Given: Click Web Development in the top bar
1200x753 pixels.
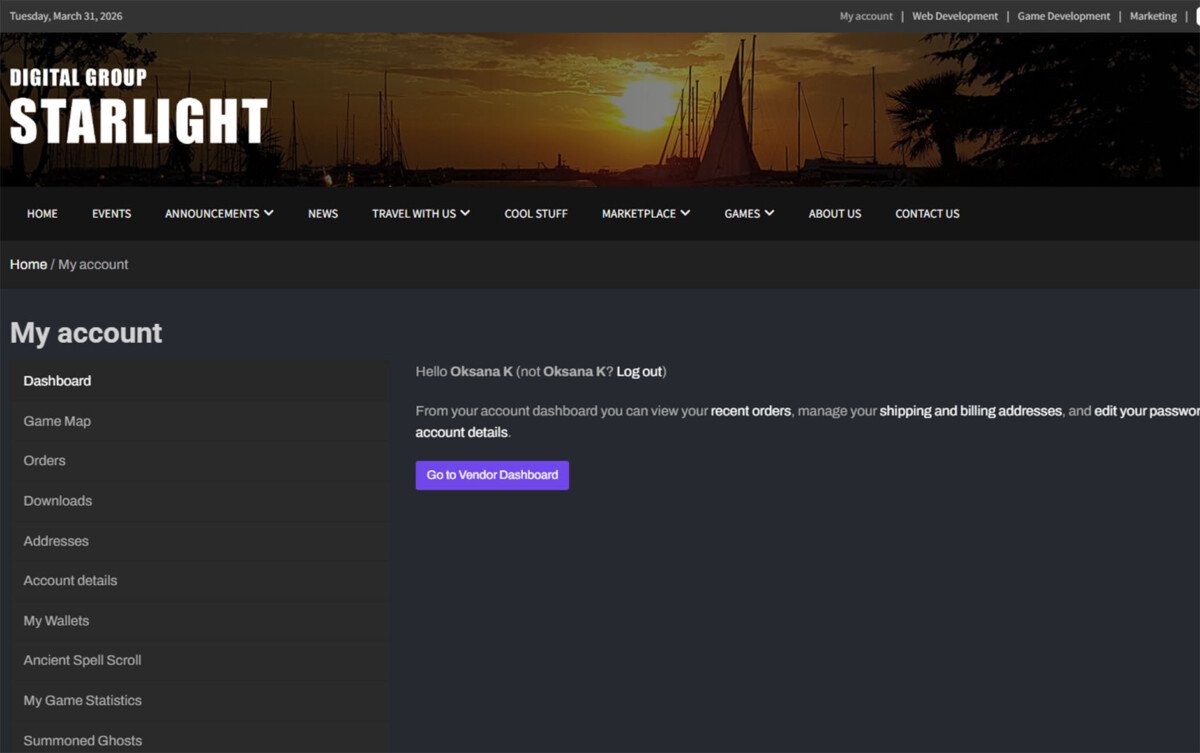Looking at the screenshot, I should [954, 16].
